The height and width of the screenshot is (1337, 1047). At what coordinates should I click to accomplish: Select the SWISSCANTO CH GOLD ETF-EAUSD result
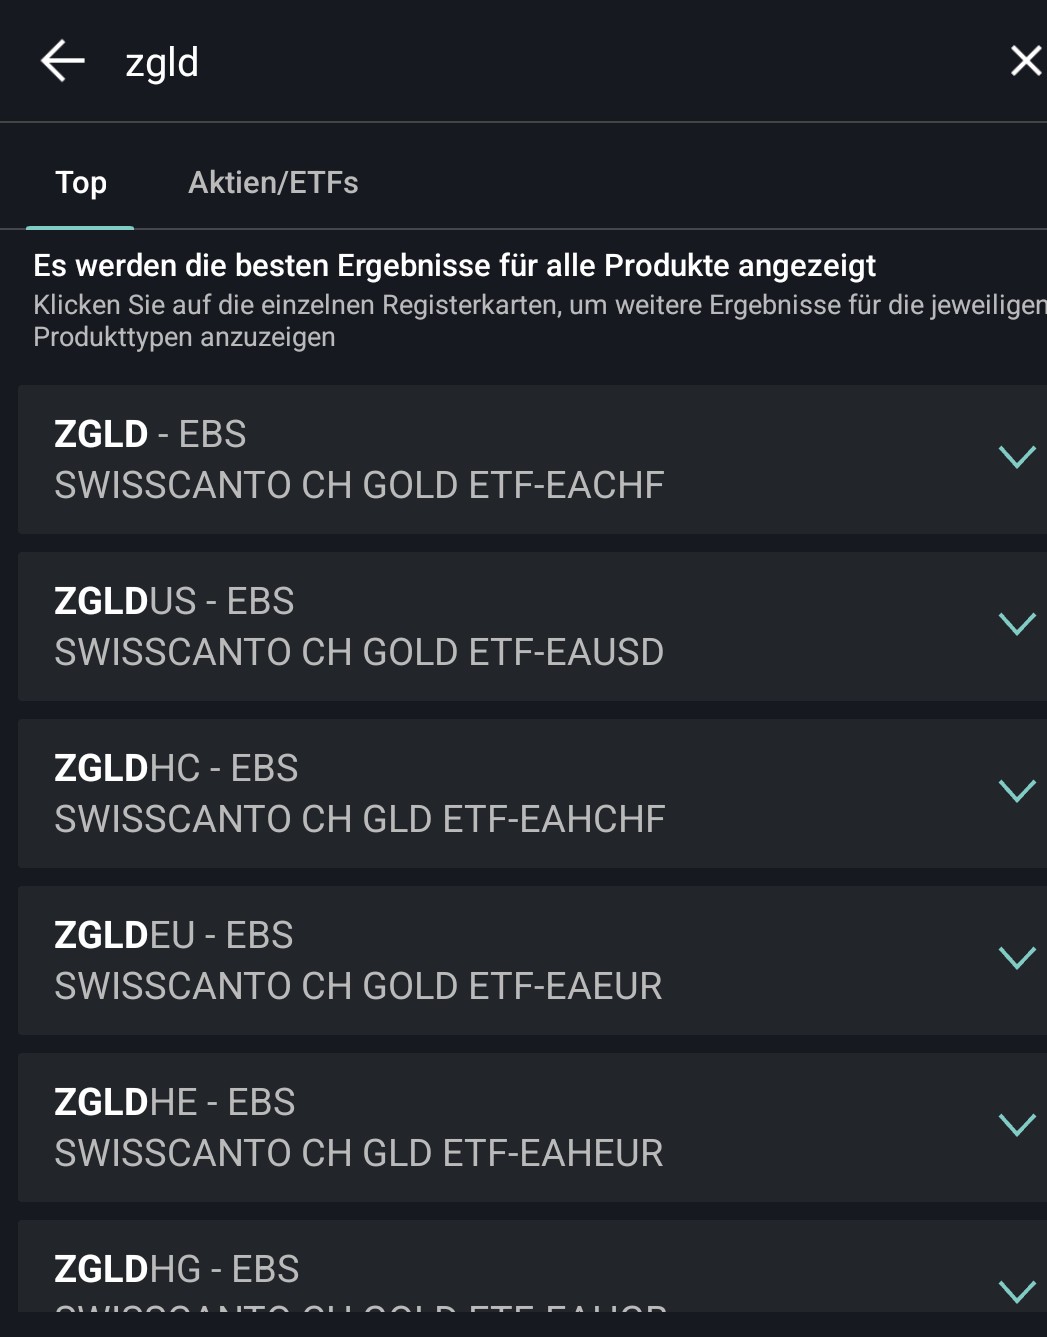coord(359,653)
